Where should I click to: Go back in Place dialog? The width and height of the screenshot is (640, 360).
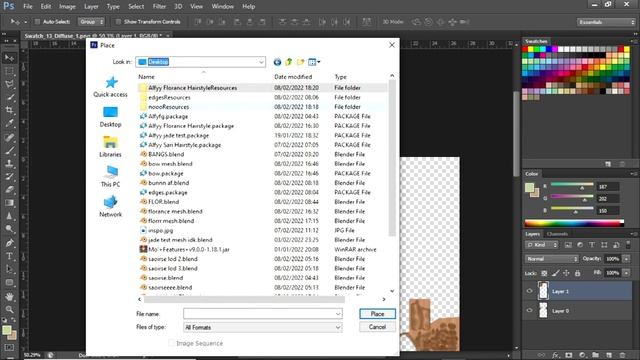point(277,62)
